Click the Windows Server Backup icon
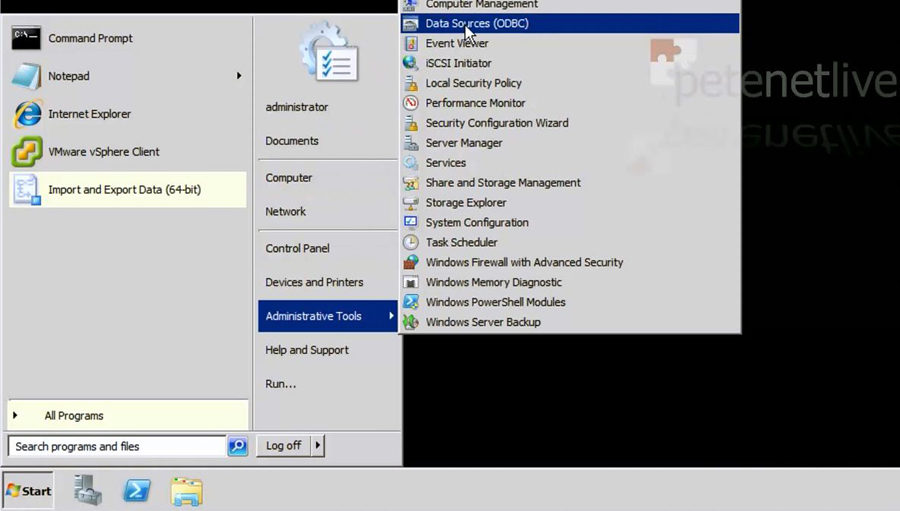This screenshot has height=511, width=900. coord(410,322)
